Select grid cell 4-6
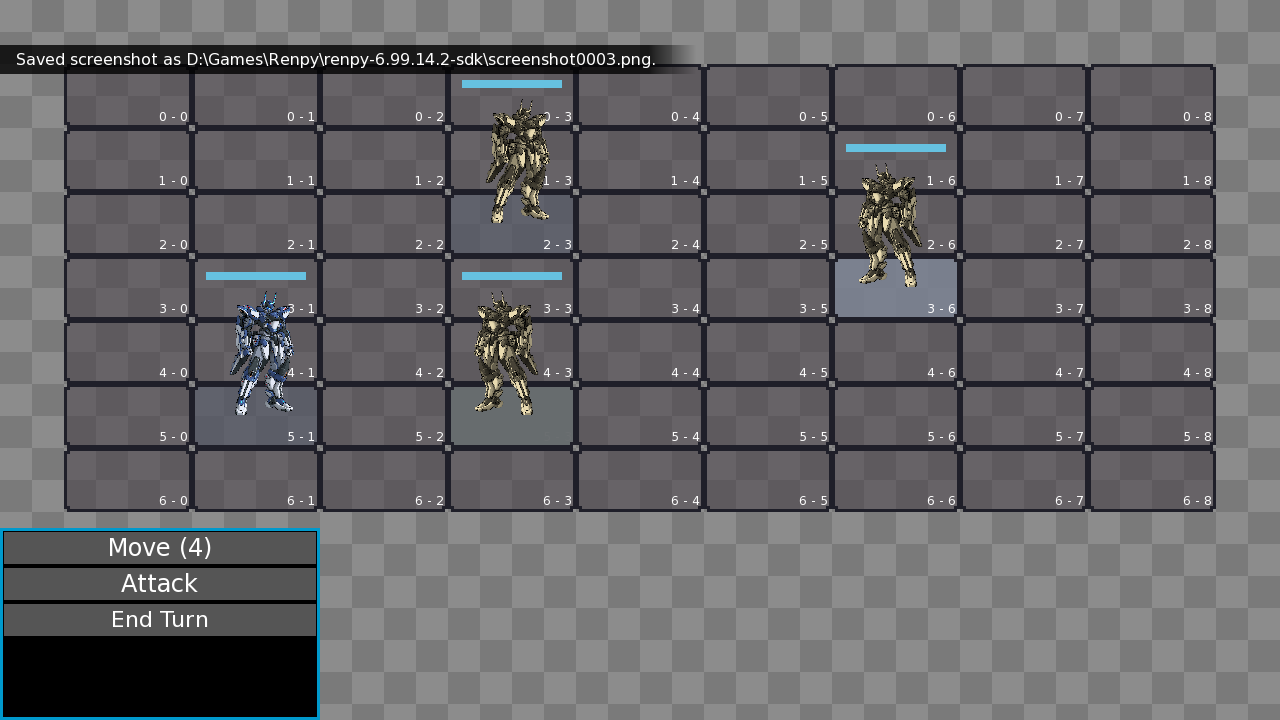1280x720 pixels. [x=896, y=352]
